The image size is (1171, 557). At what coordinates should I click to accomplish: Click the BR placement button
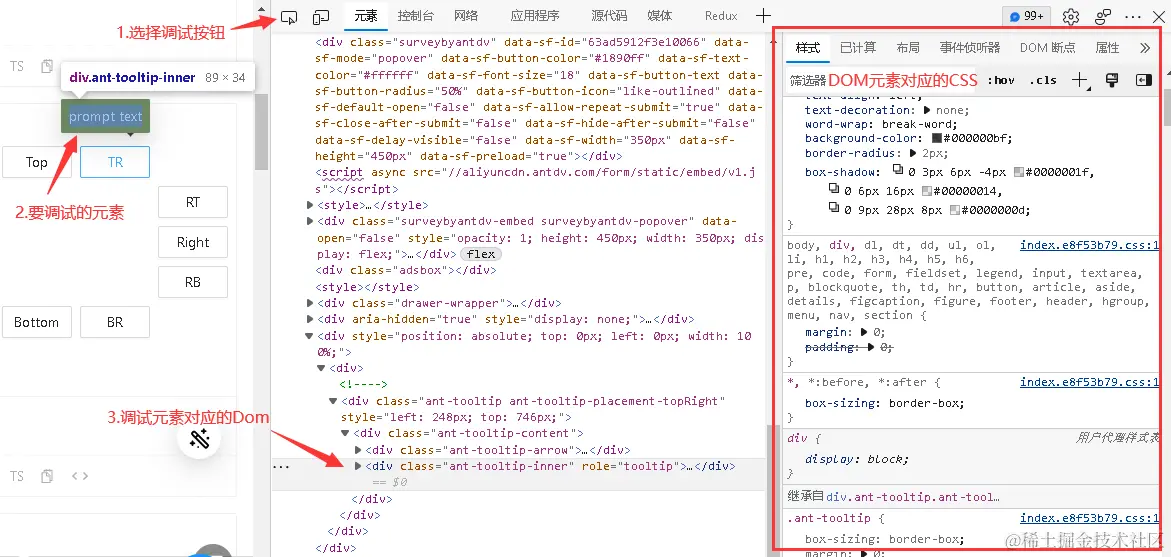115,322
